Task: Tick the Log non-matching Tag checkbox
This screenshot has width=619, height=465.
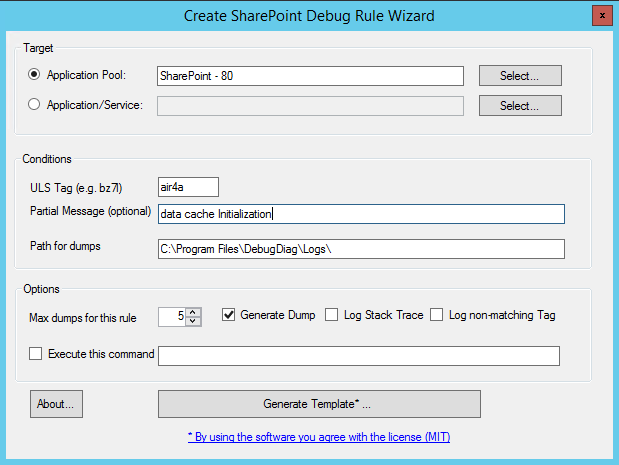Action: tap(437, 315)
